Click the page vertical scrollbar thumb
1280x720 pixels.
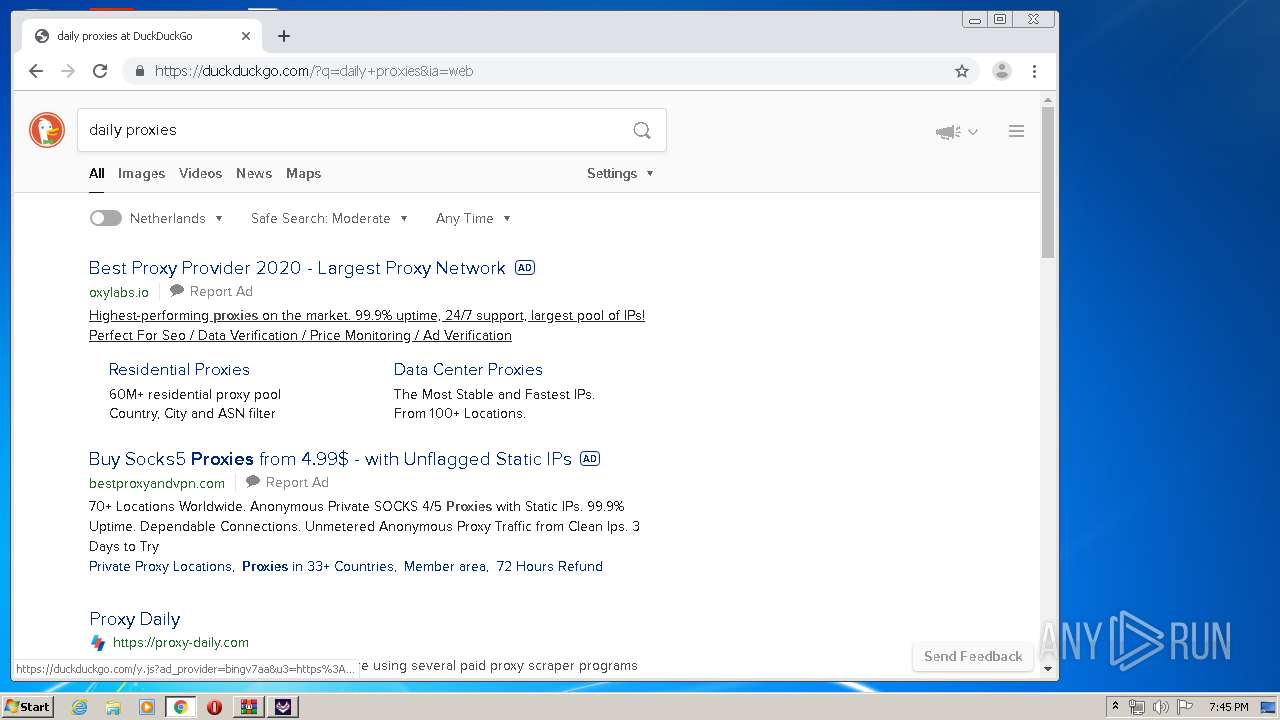click(x=1048, y=182)
